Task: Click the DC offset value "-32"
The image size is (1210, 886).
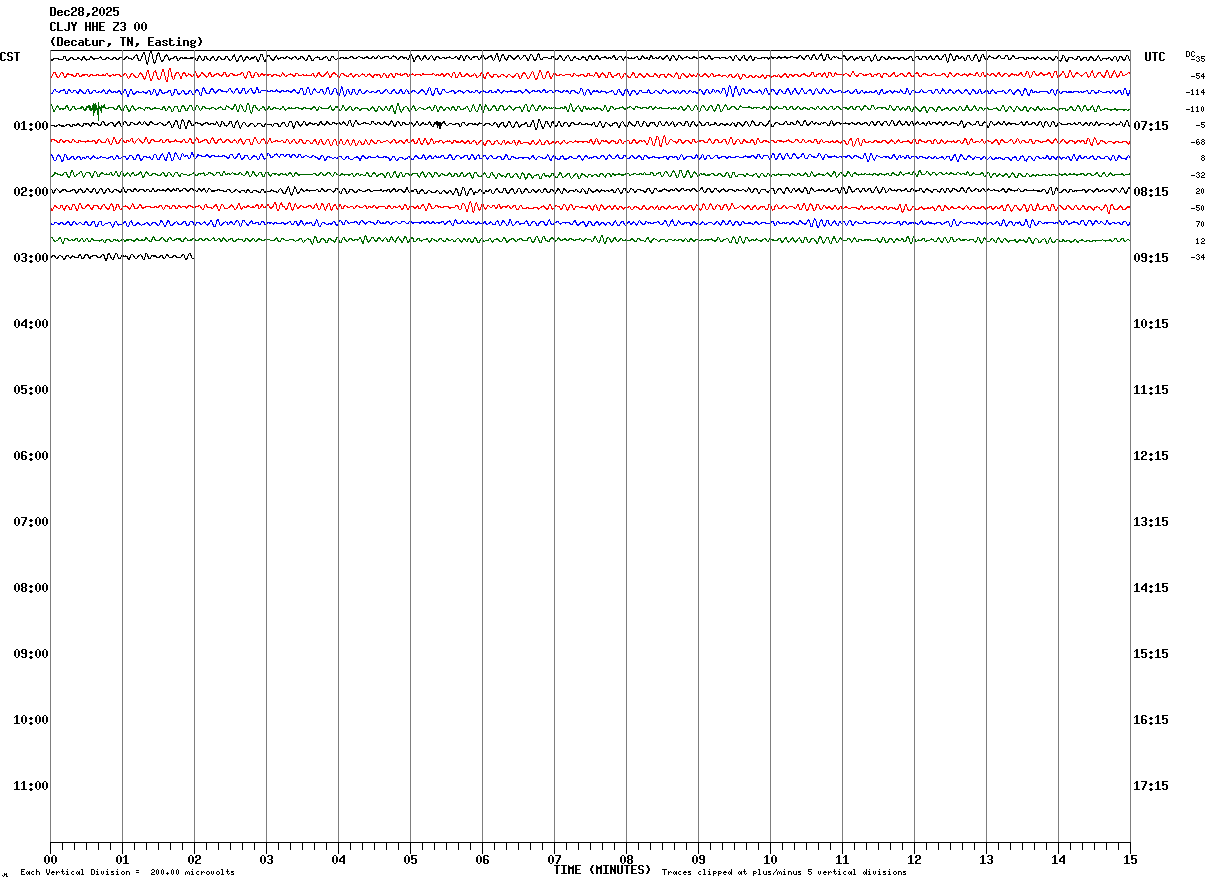Action: (1197, 175)
